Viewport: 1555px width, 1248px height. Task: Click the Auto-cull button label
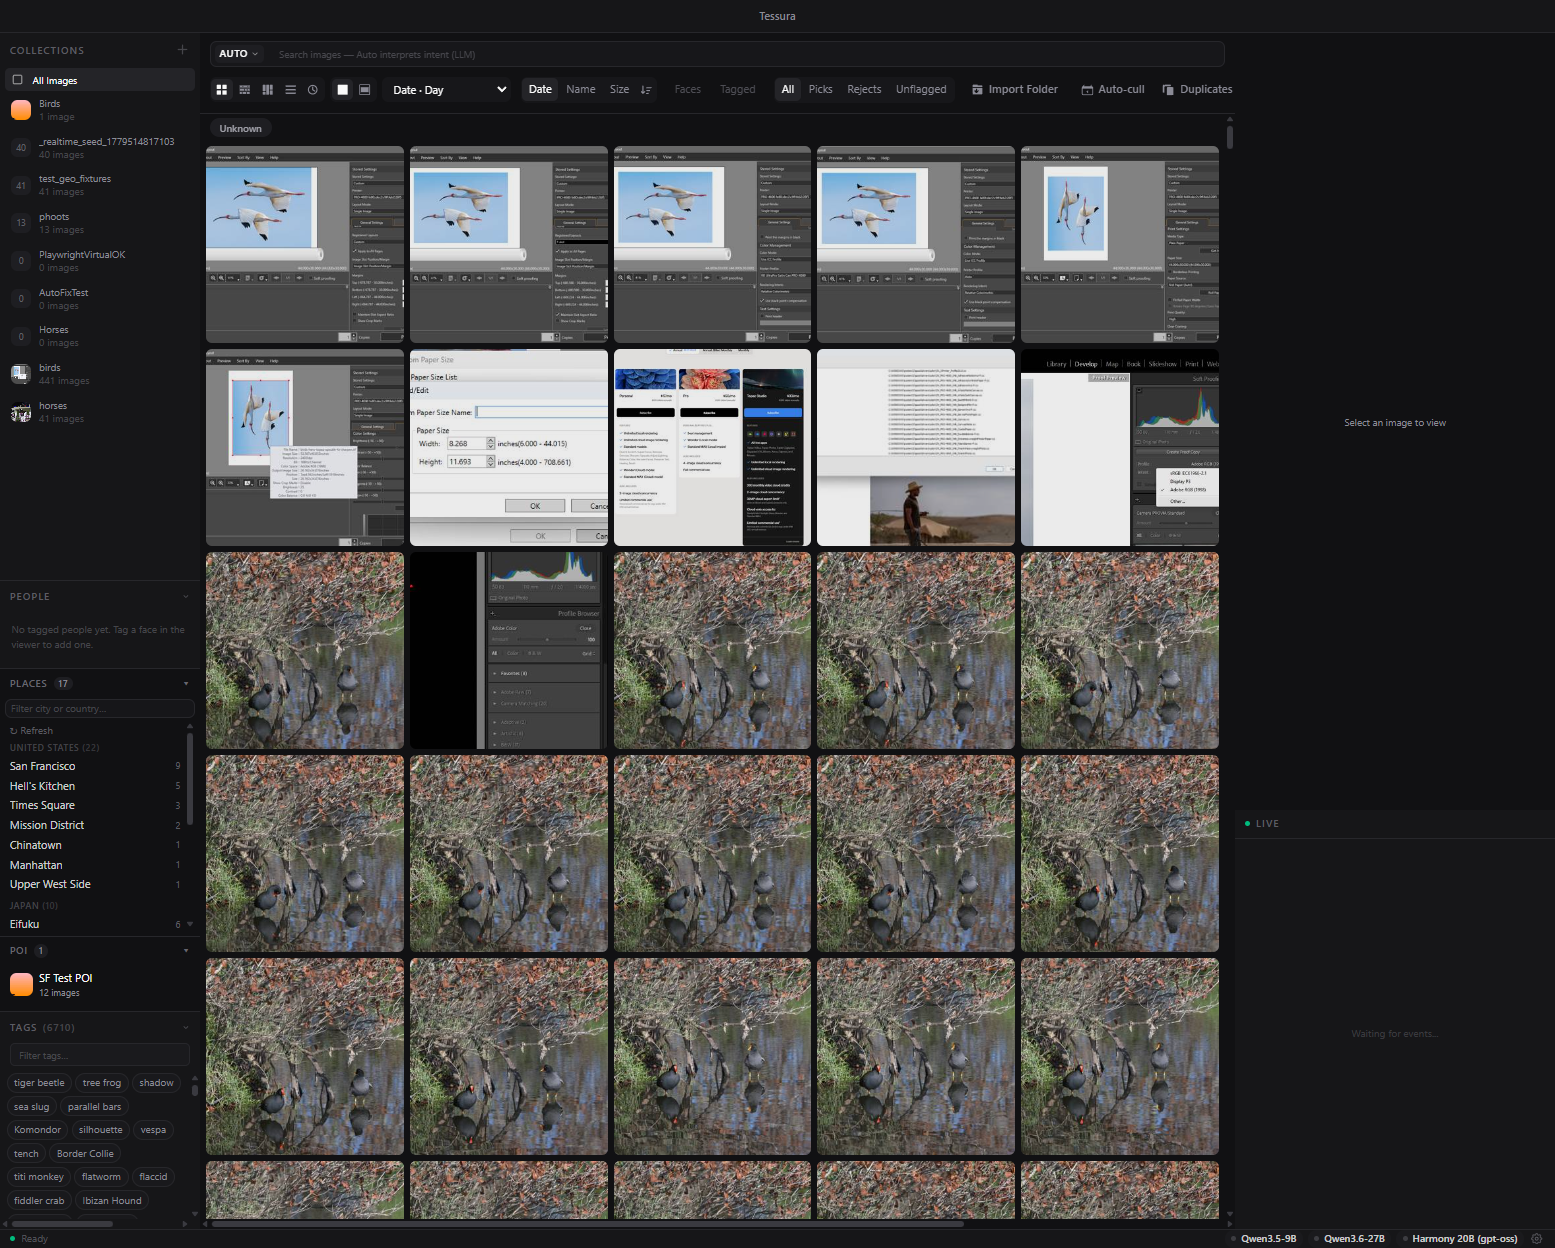coord(1121,90)
